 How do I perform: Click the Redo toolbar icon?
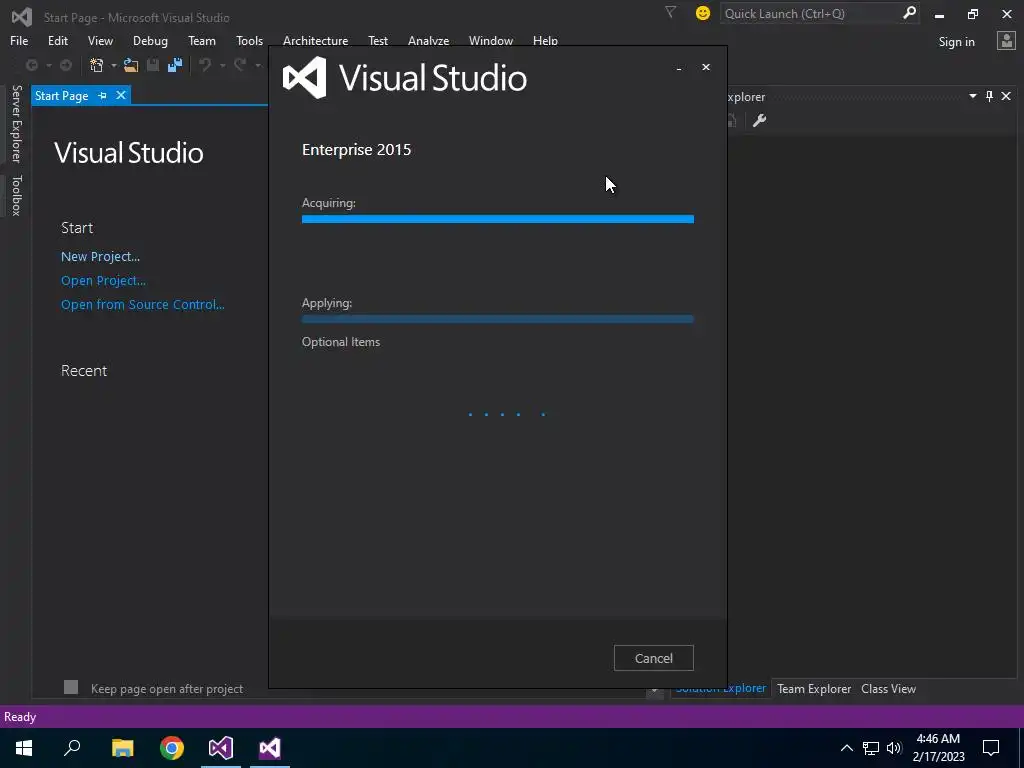click(x=240, y=65)
